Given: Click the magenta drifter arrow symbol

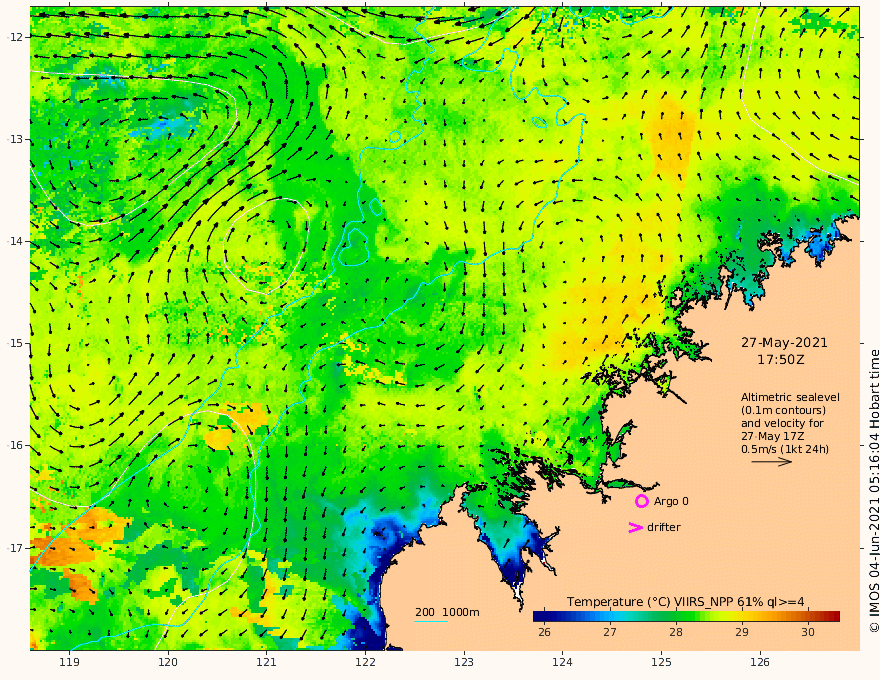Looking at the screenshot, I should [x=635, y=527].
